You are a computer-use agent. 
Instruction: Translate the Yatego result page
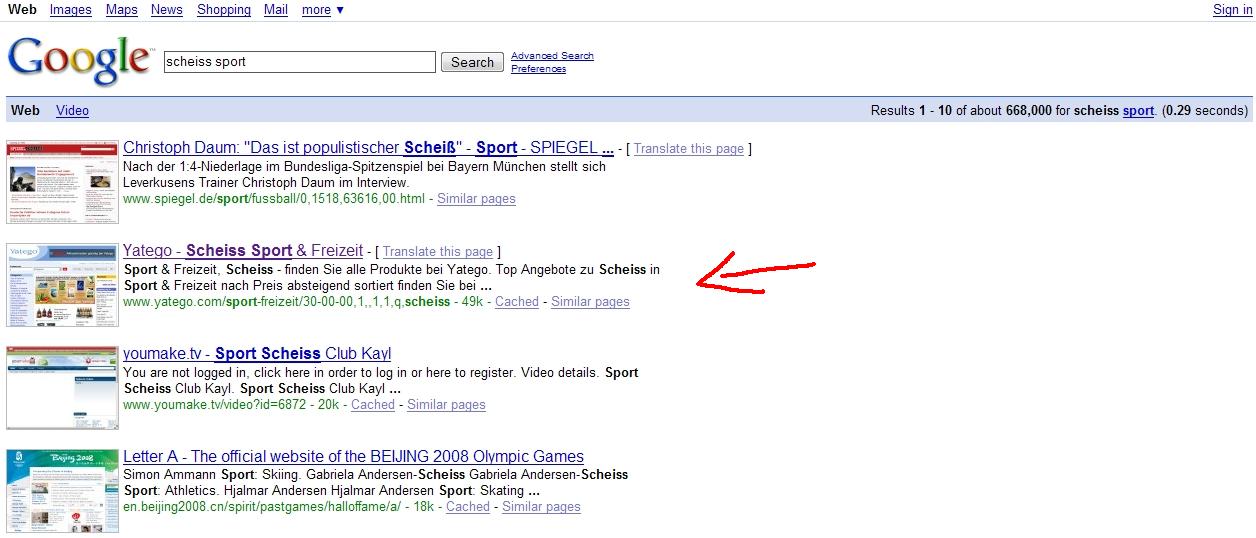(438, 252)
